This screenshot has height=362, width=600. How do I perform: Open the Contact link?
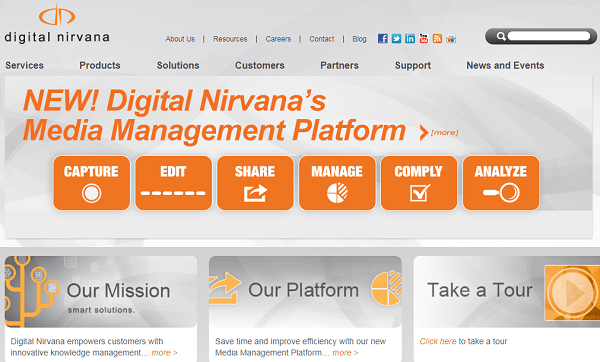tap(322, 39)
